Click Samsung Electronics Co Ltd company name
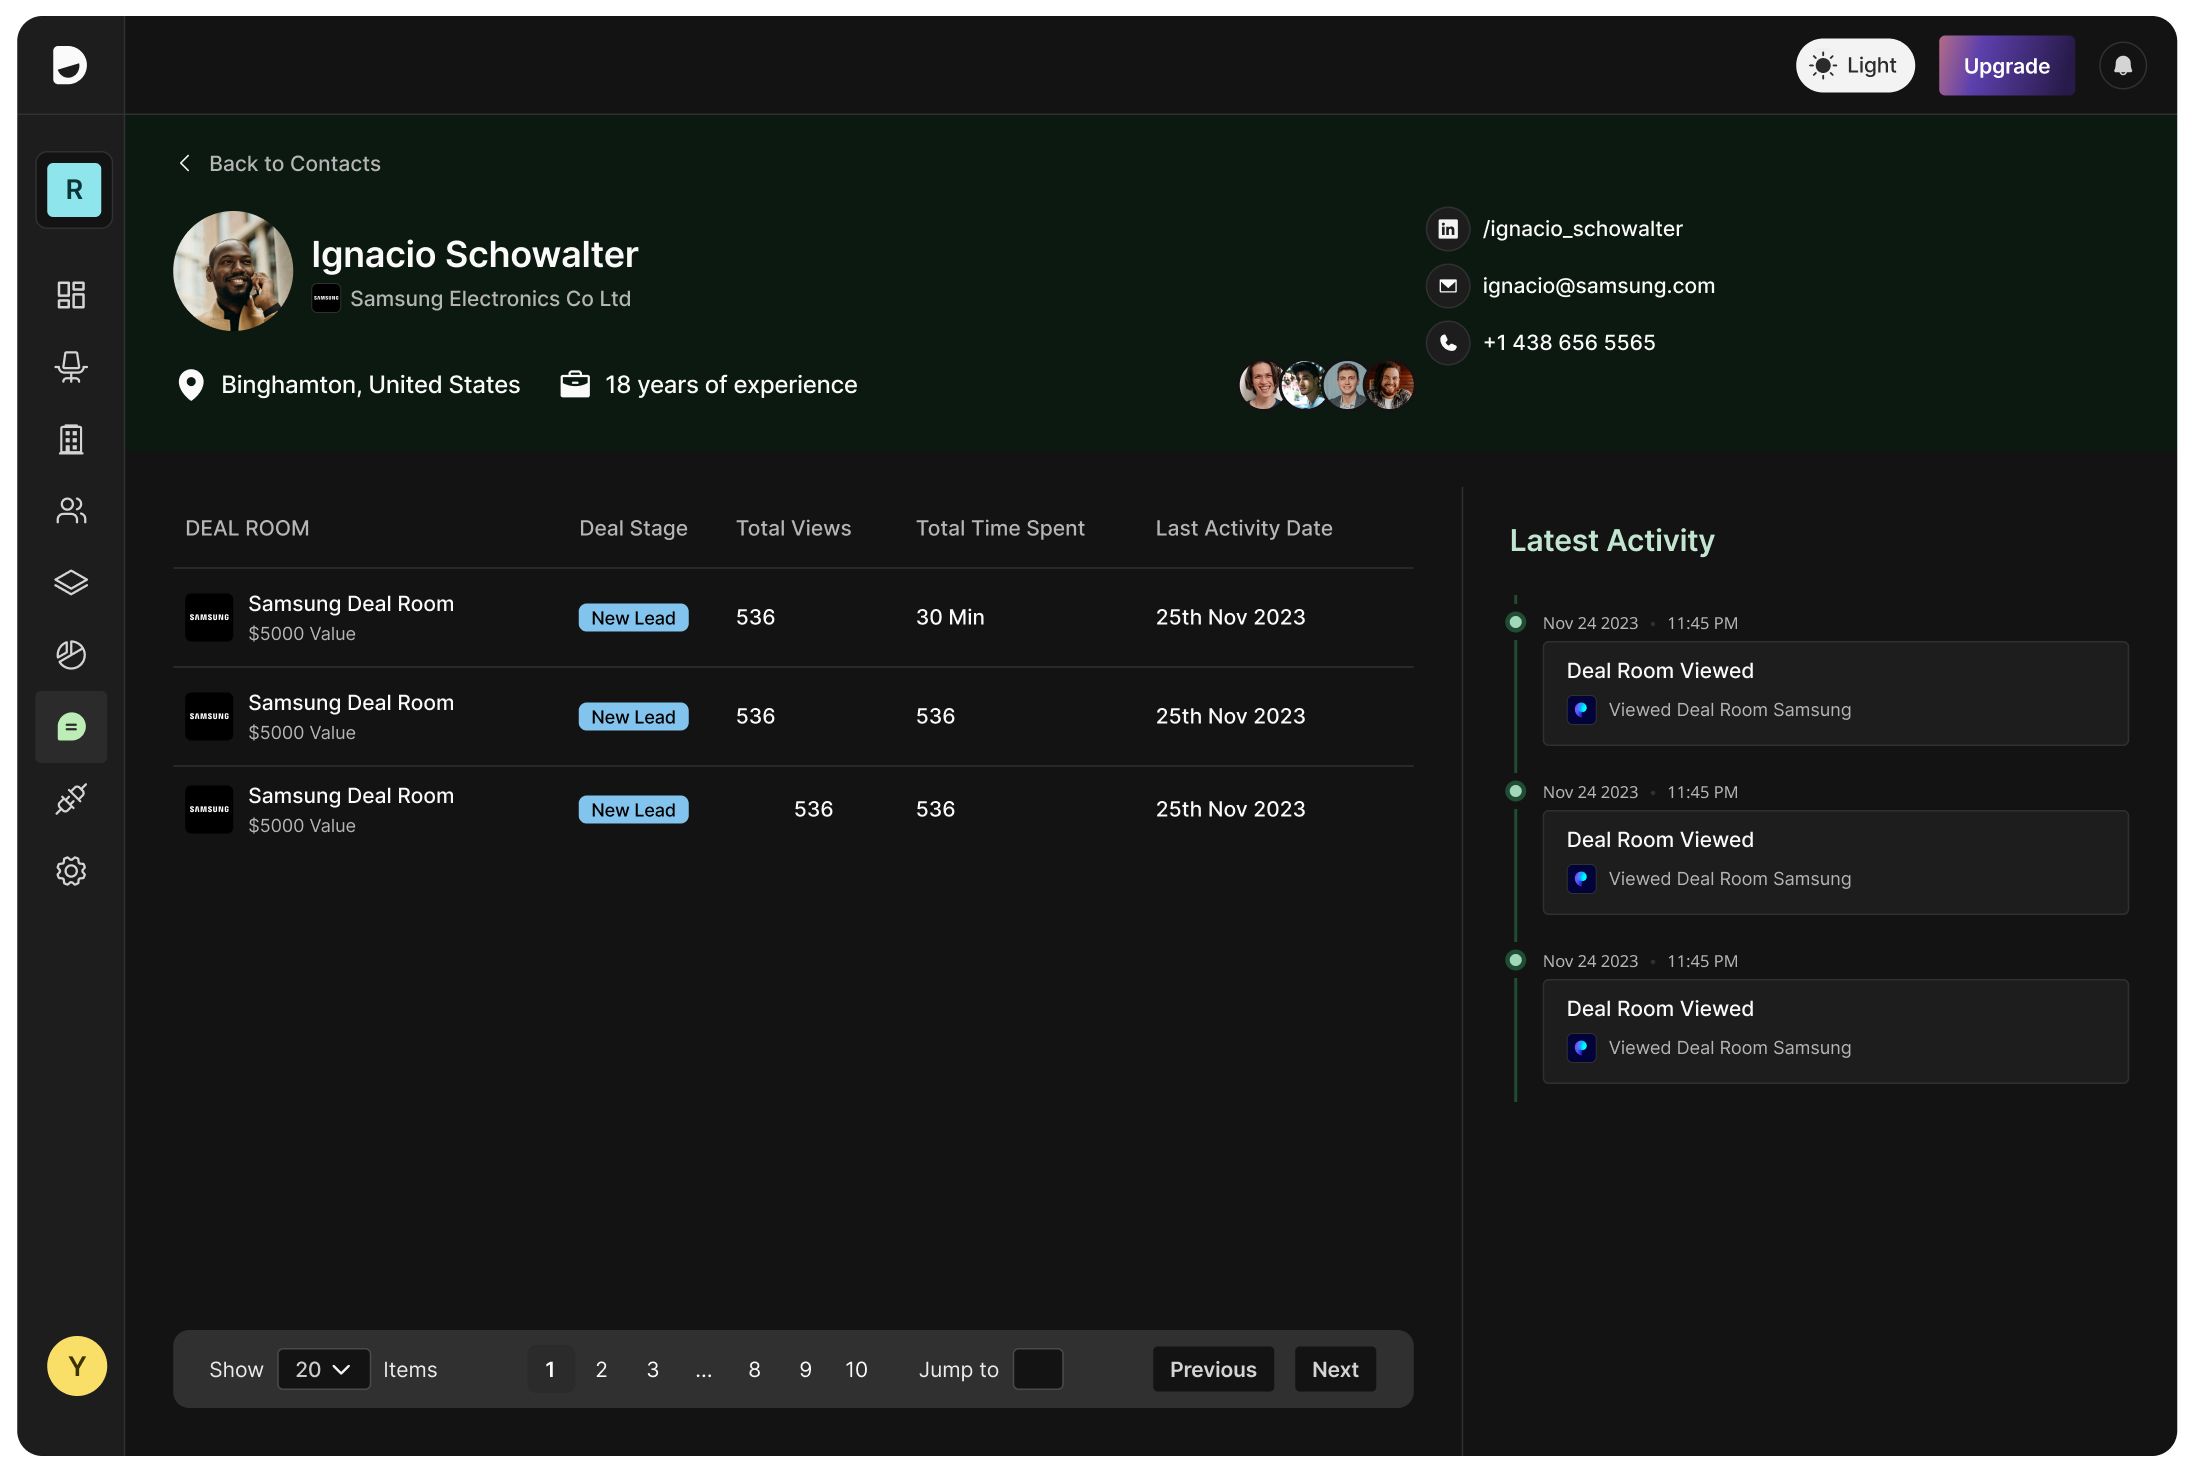Screen dimensions: 2193x1472 pos(490,299)
